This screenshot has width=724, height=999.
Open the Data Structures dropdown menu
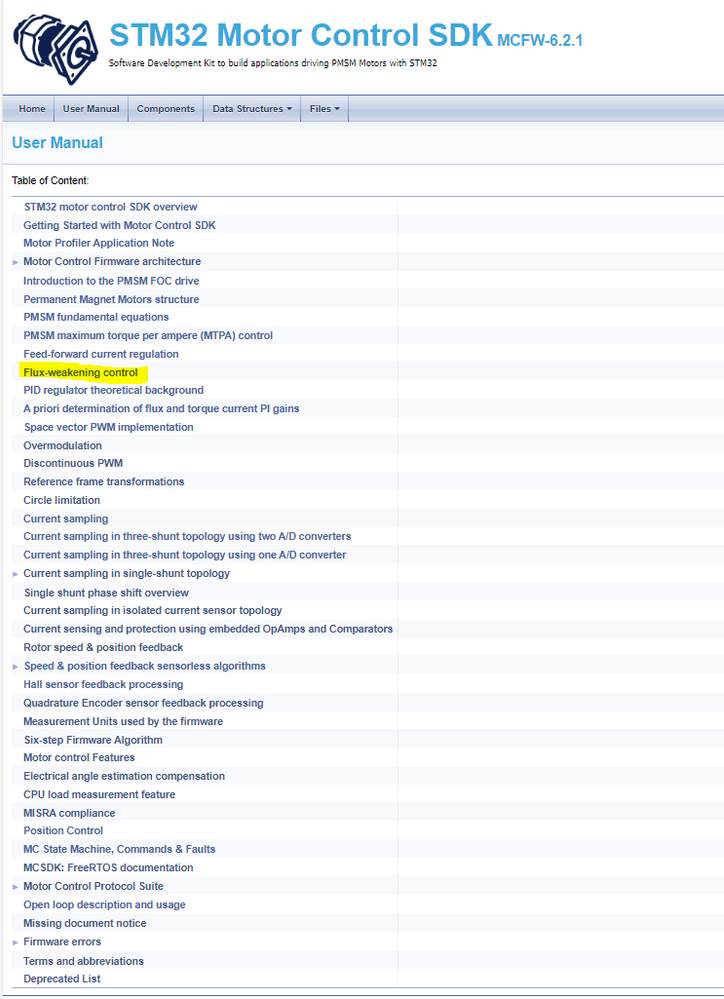click(x=252, y=109)
